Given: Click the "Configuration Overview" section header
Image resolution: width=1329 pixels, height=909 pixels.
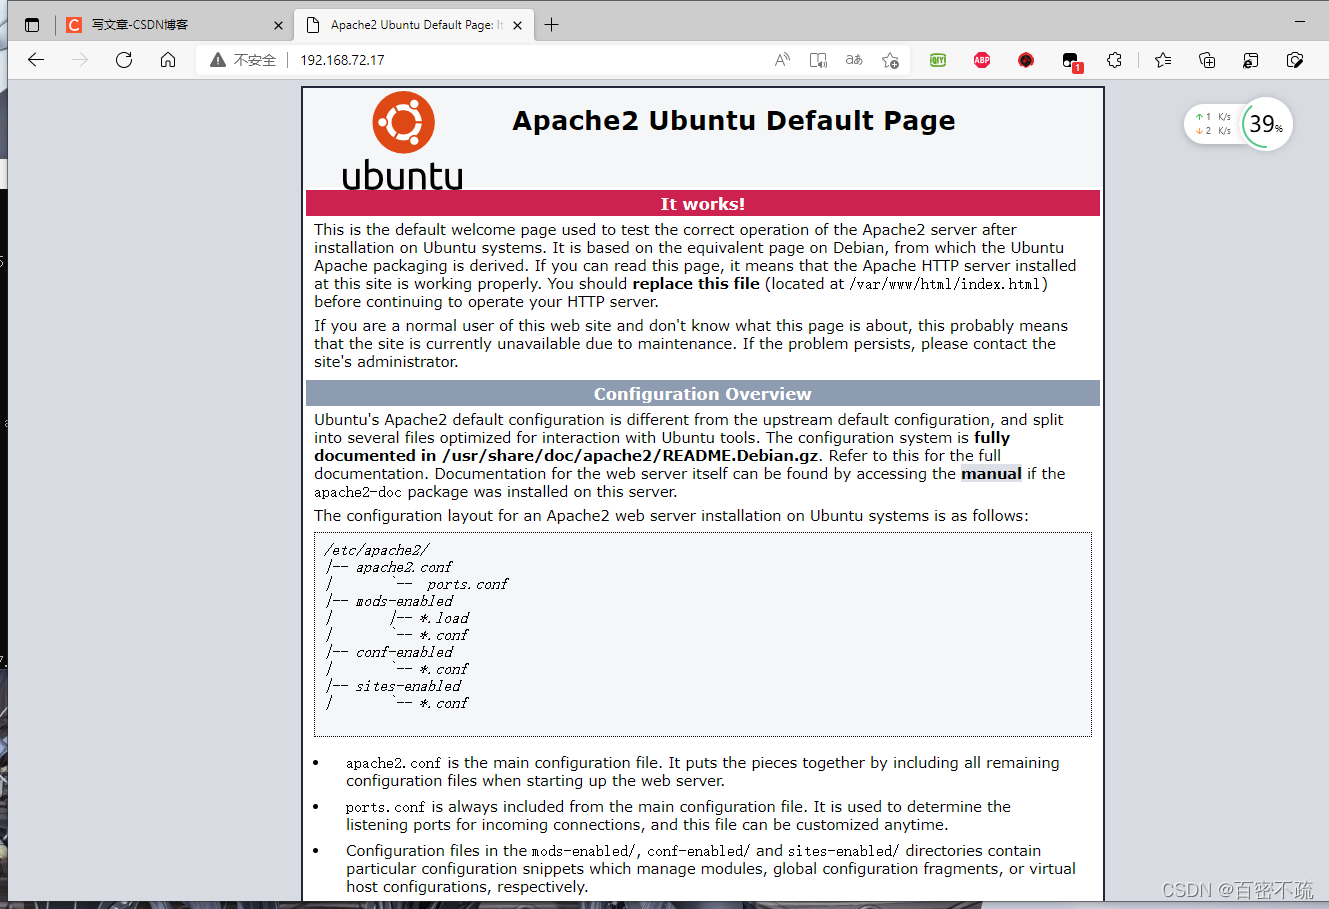Looking at the screenshot, I should tap(703, 394).
